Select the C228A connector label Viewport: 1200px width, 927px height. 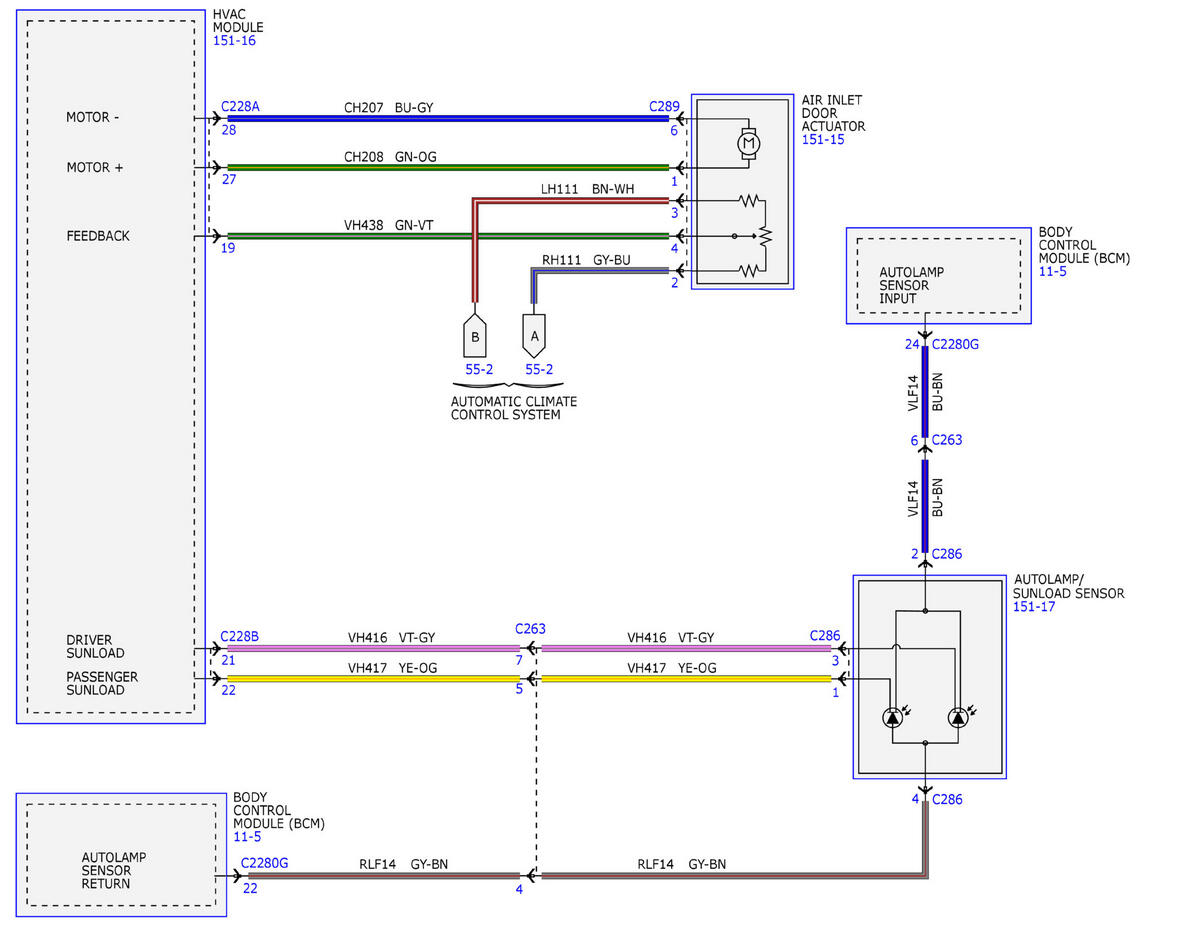click(240, 105)
